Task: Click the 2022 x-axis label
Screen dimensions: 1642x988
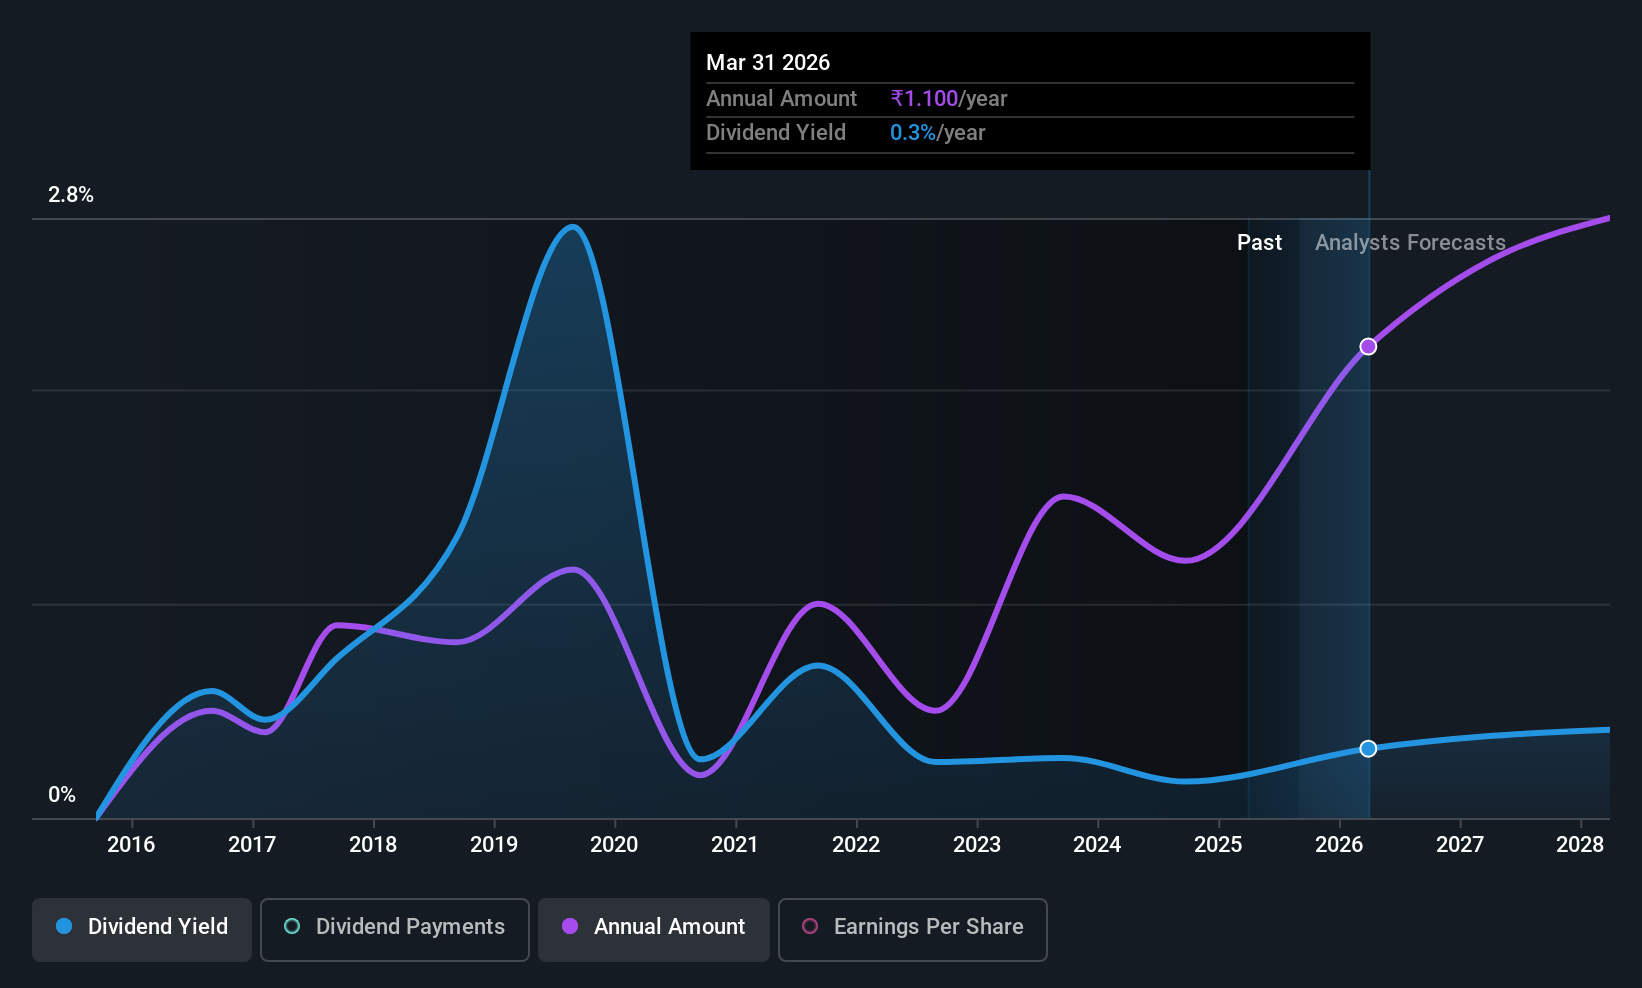Action: 856,845
